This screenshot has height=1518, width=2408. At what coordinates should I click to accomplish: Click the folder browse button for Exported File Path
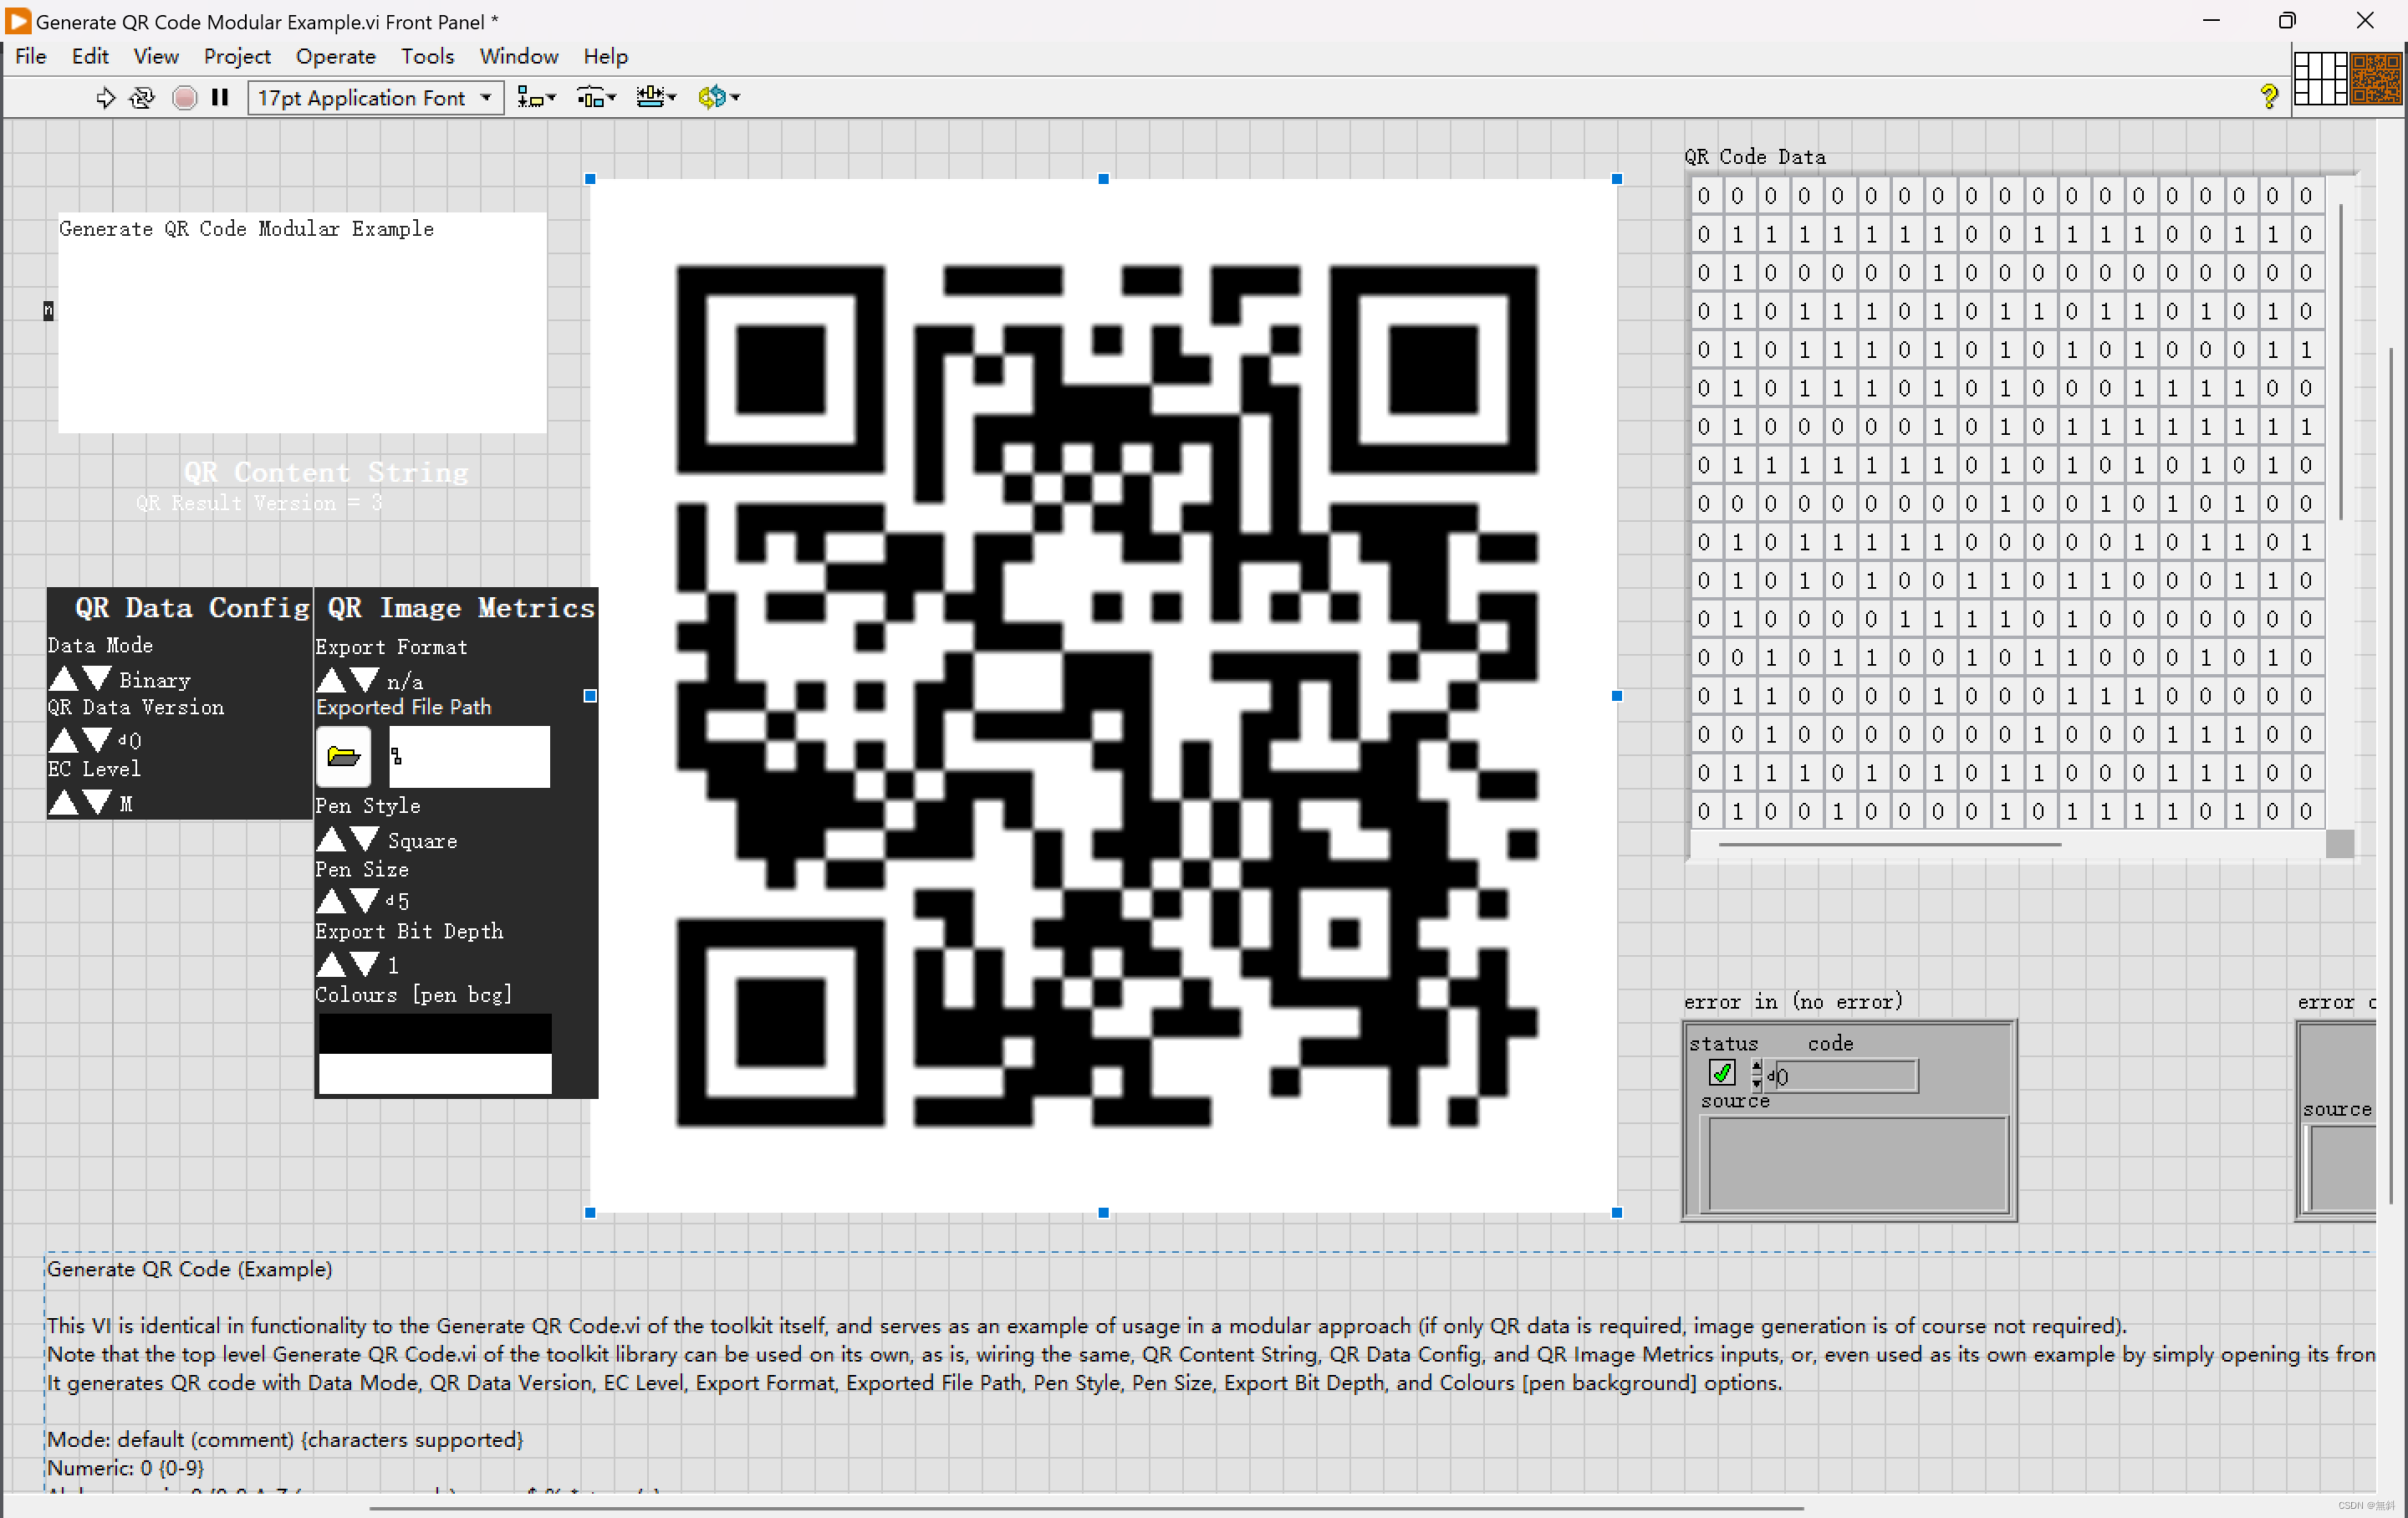pos(343,756)
